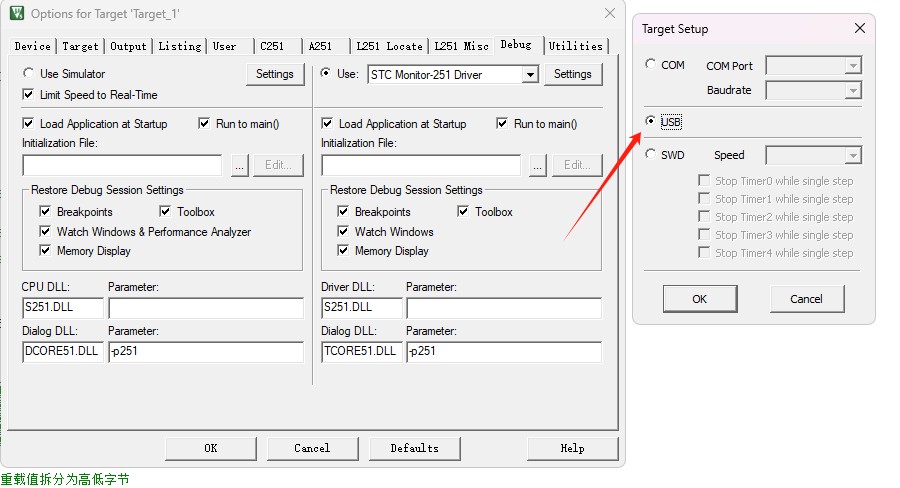Select the Debug tab

click(516, 45)
